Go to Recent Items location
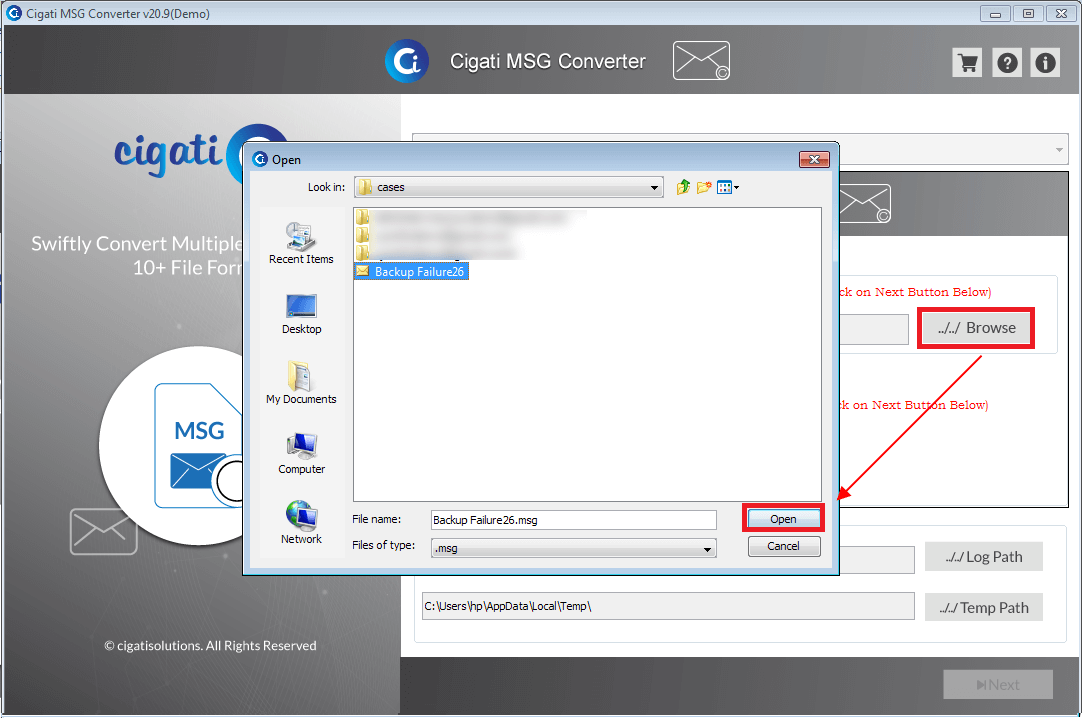The width and height of the screenshot is (1082, 718). coord(301,243)
